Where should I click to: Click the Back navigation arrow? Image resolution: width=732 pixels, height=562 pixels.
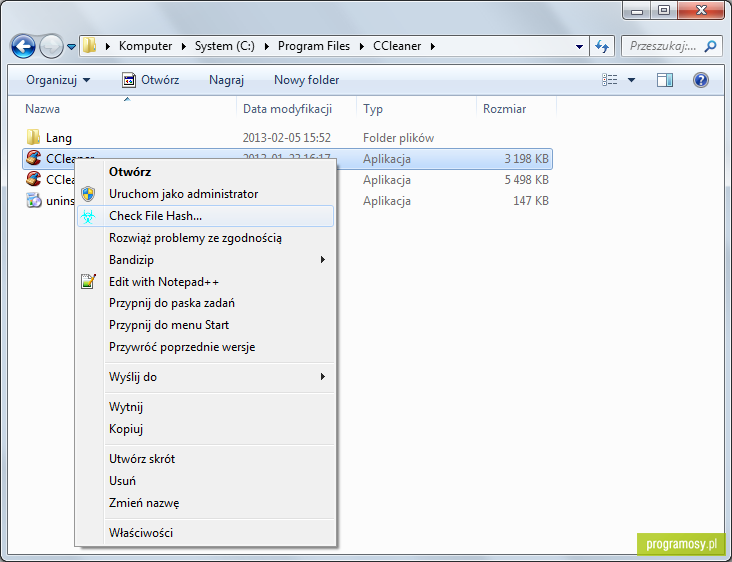23,46
